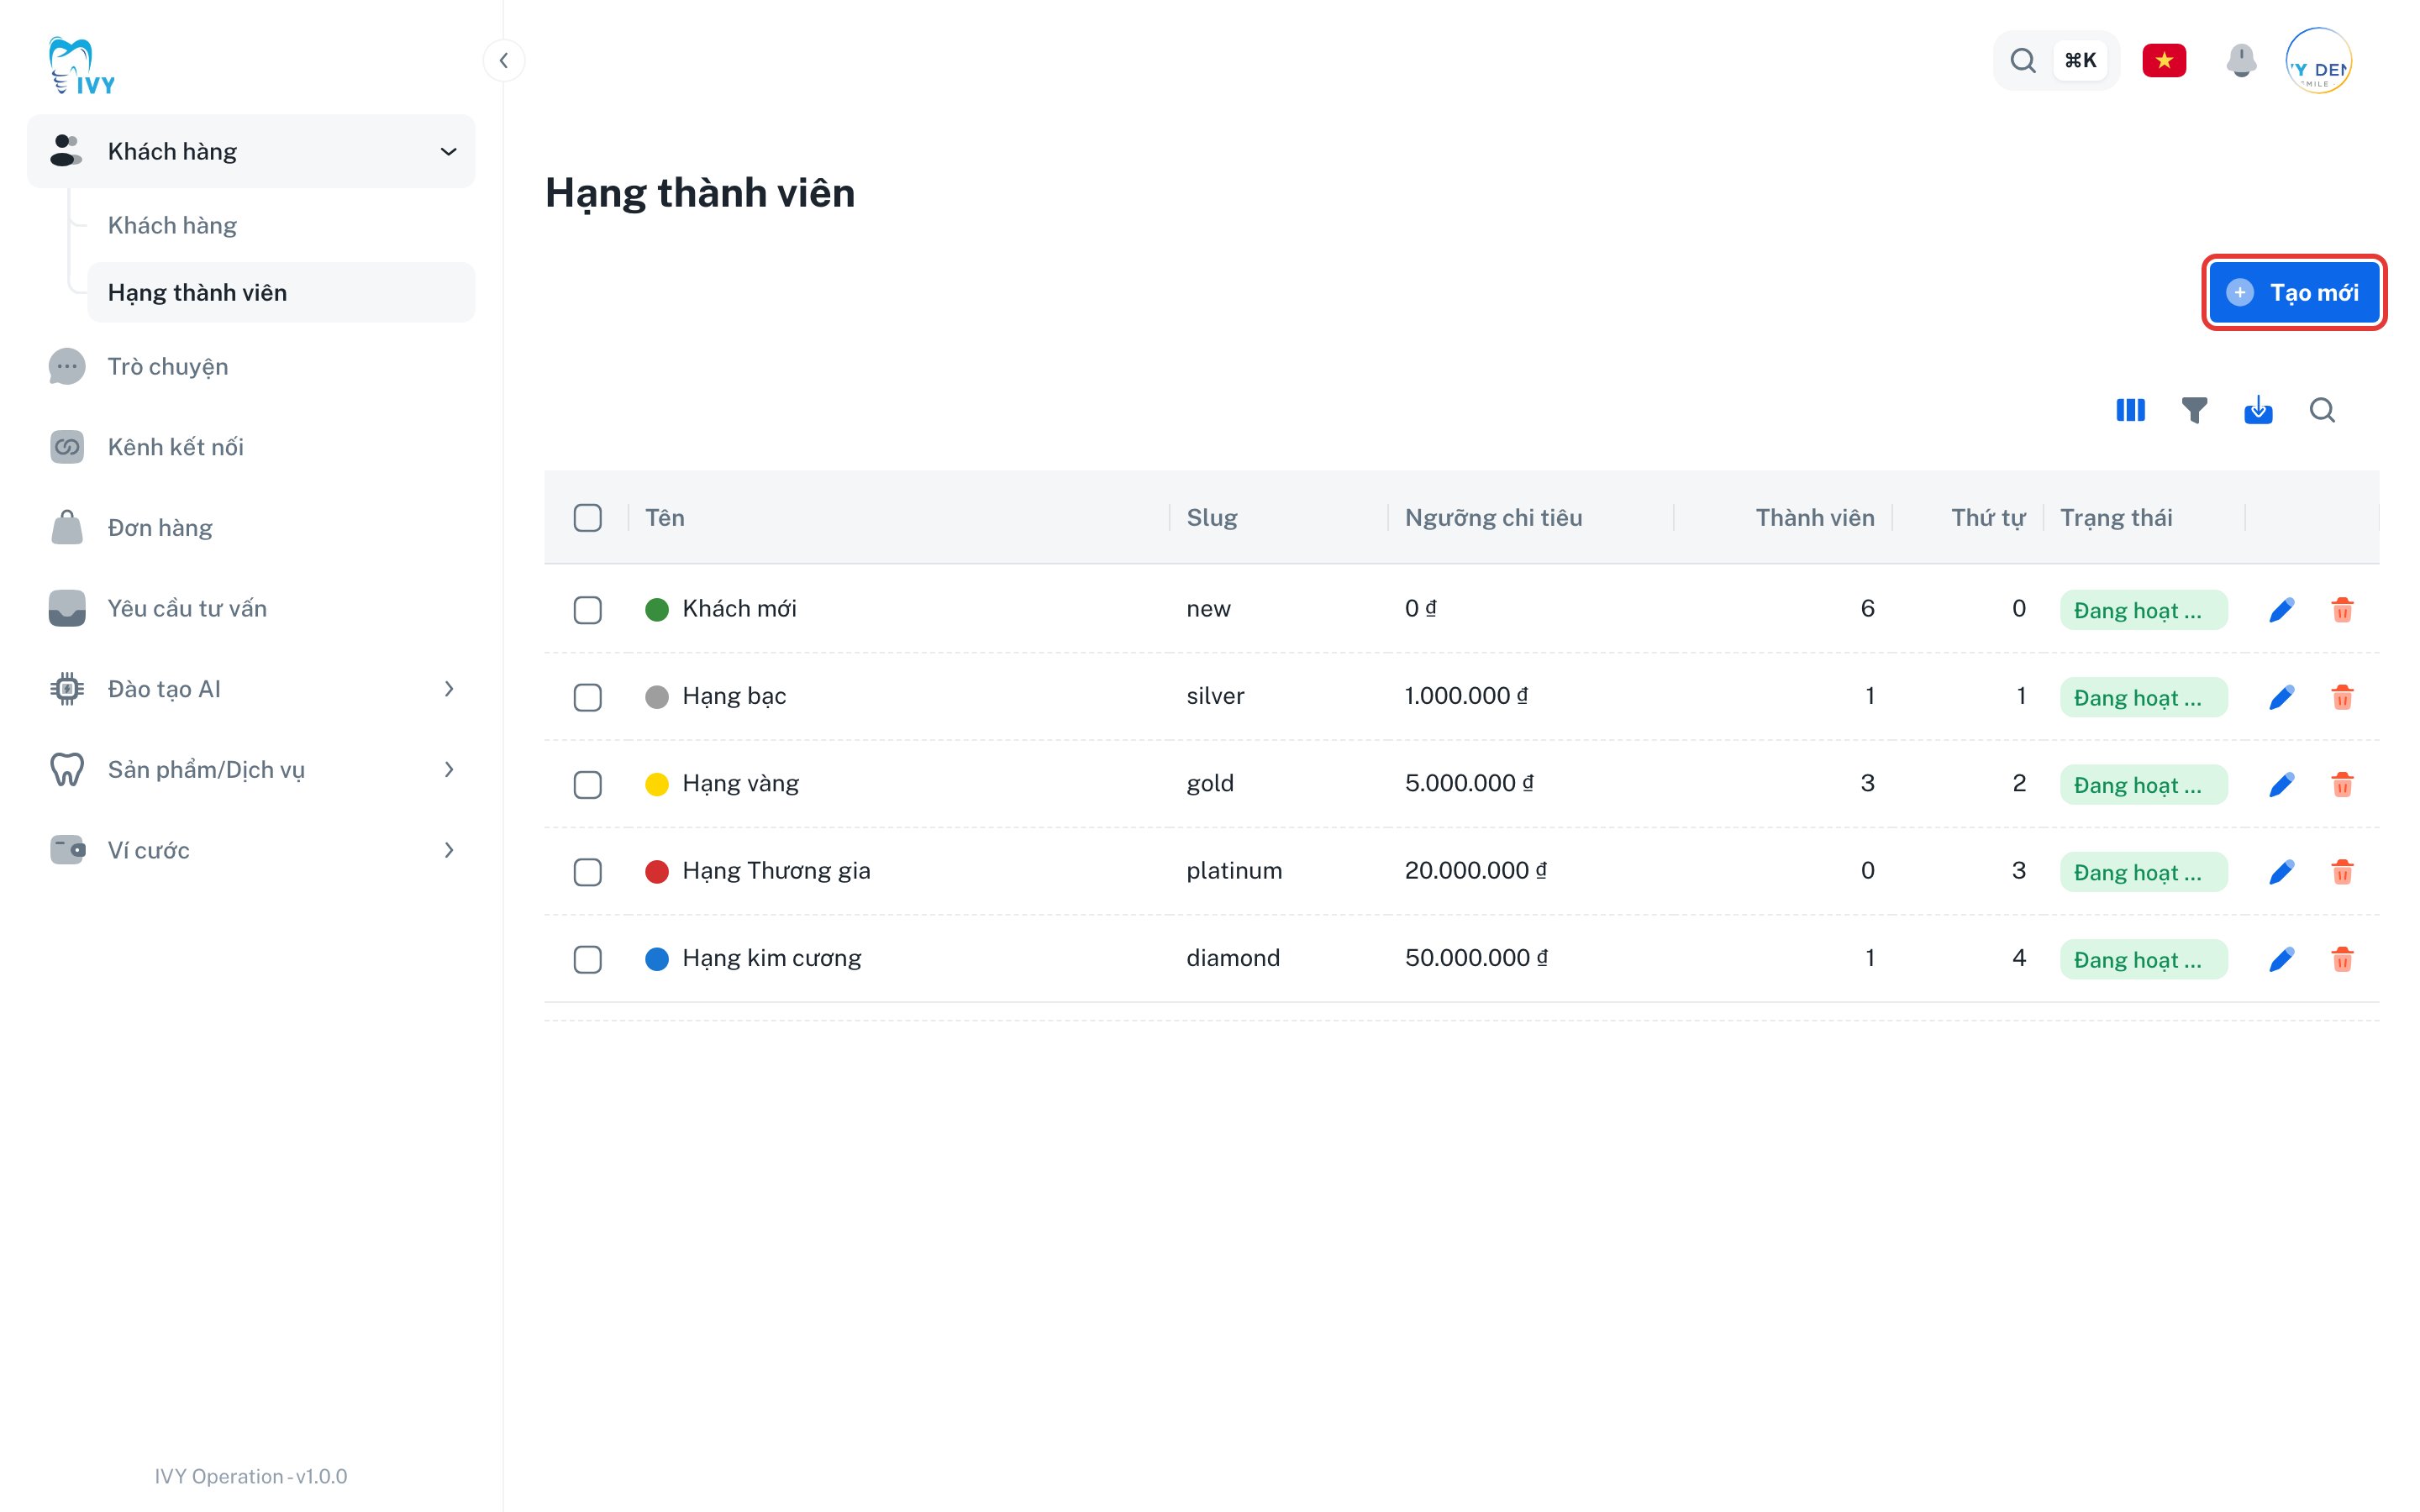The height and width of the screenshot is (1512, 2420).
Task: Collapse the sidebar with the arrow button
Action: coord(504,60)
